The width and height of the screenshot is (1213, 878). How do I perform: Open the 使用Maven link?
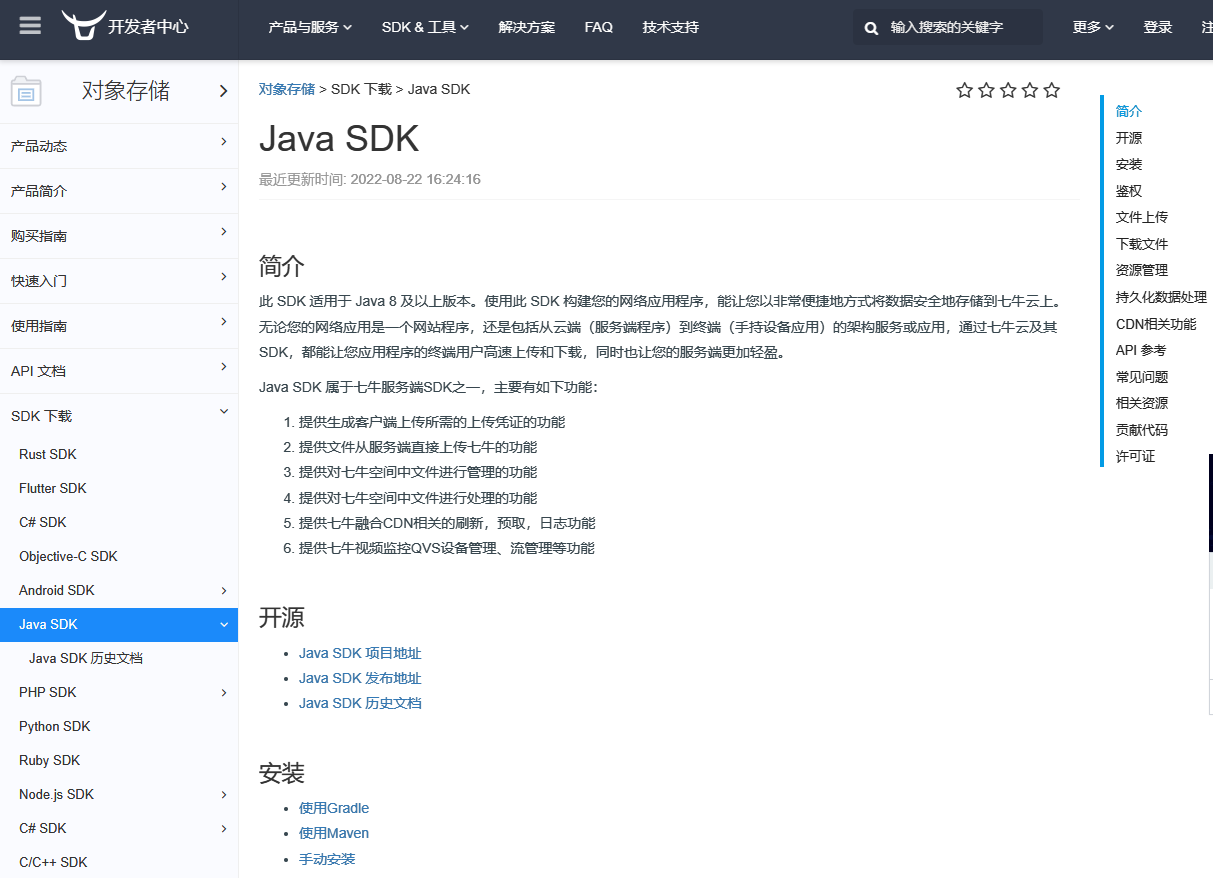click(x=334, y=833)
